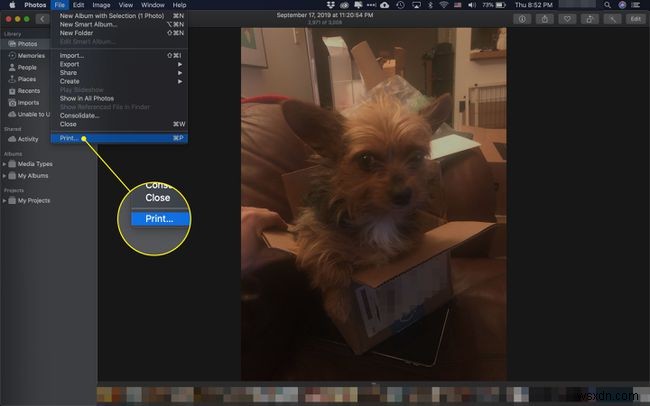The image size is (650, 406).
Task: Click the Share toolbar button
Action: 545,19
